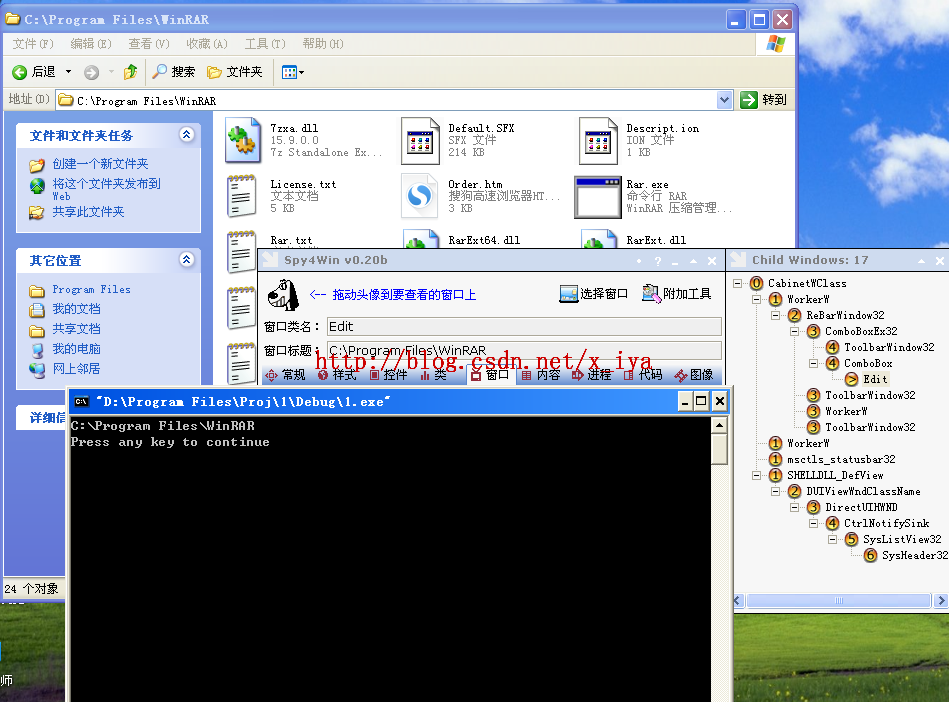Click 共享此文件夹 link

(88, 212)
